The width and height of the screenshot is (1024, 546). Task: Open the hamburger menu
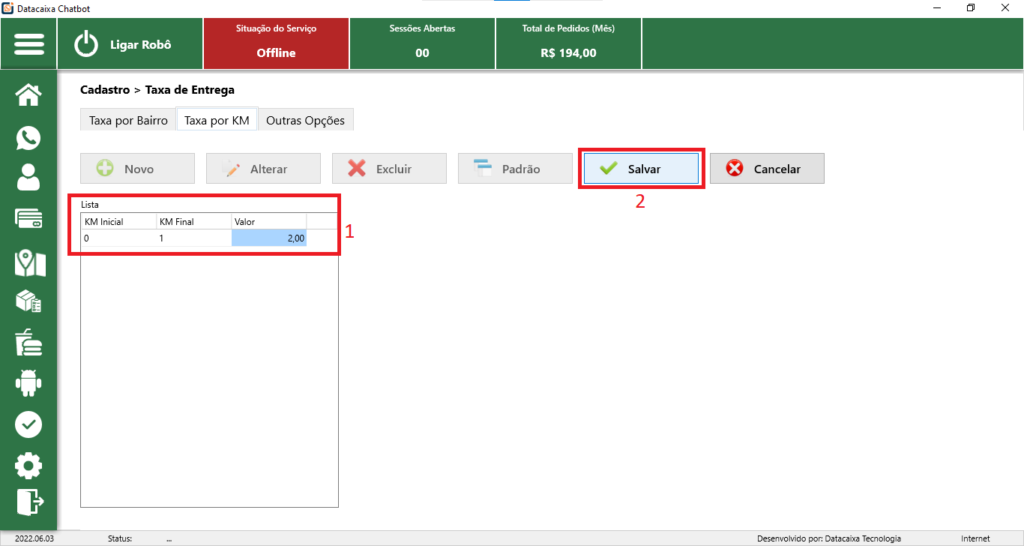[29, 45]
